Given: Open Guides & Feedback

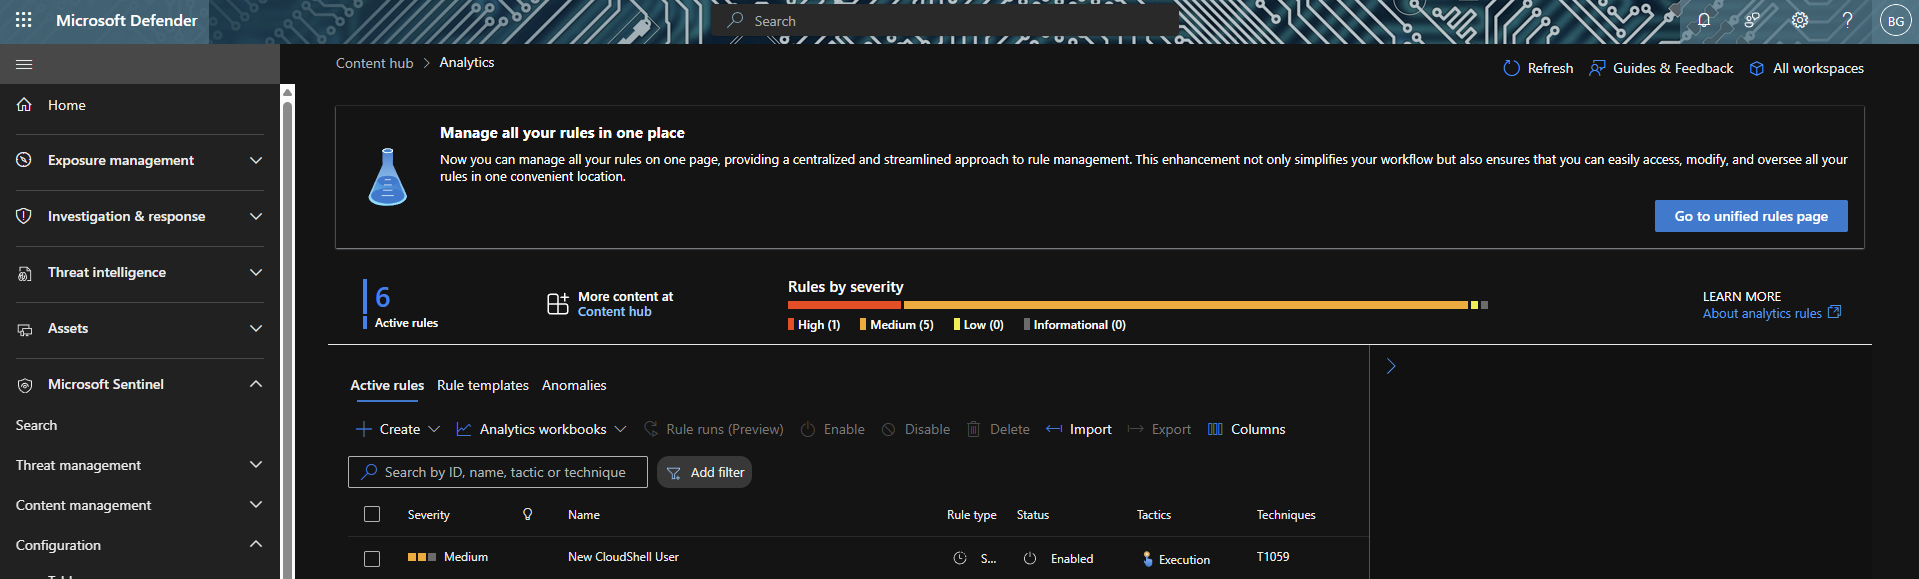Looking at the screenshot, I should (x=1661, y=68).
